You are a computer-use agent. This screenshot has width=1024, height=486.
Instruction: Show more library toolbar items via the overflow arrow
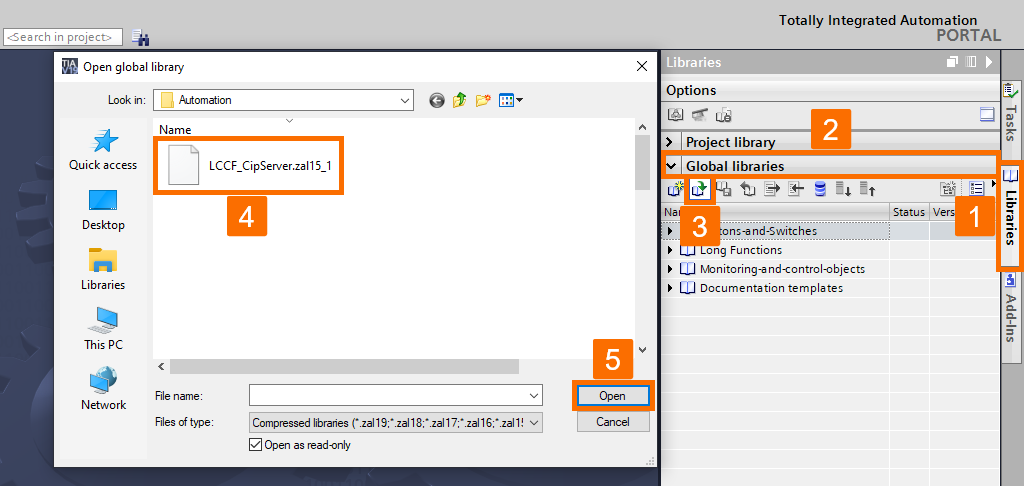pos(994,184)
